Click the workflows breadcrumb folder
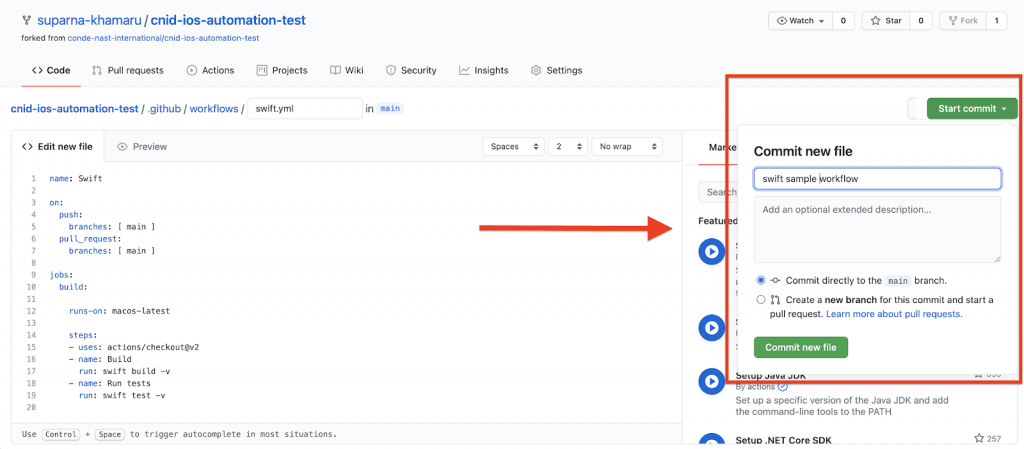 click(214, 109)
